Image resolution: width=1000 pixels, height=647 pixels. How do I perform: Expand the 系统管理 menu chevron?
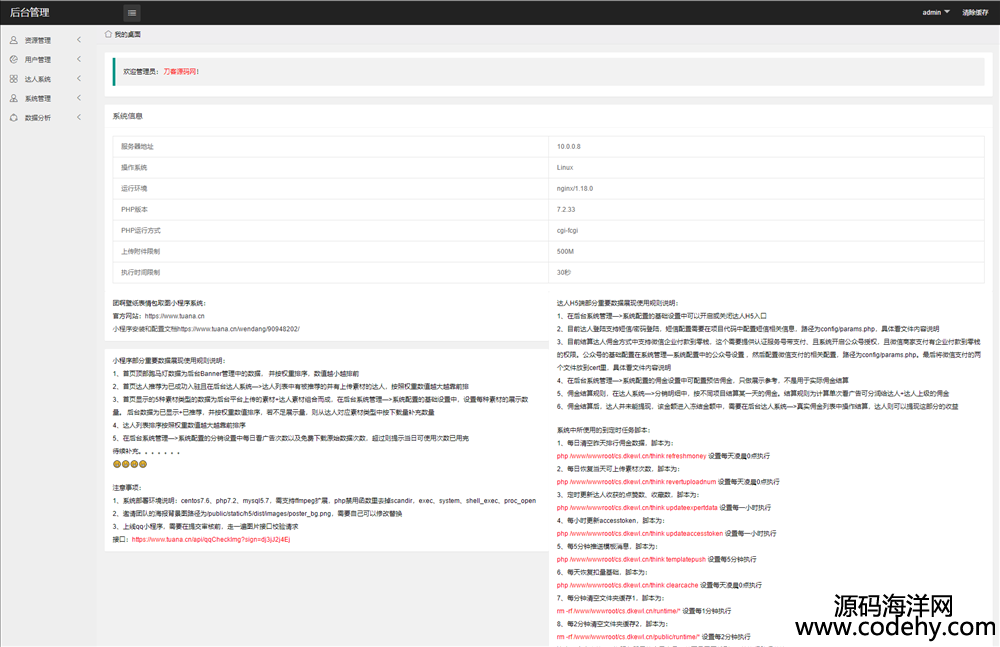[79, 98]
